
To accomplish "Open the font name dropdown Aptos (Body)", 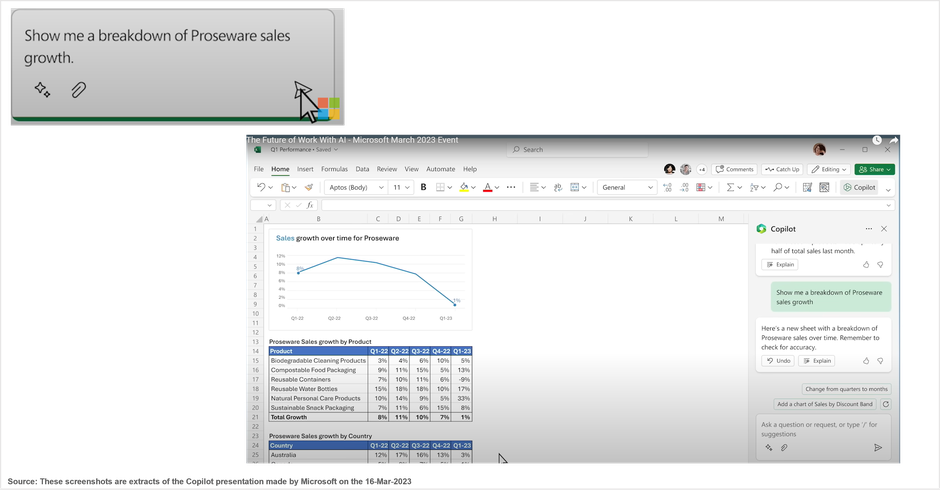I will click(356, 188).
